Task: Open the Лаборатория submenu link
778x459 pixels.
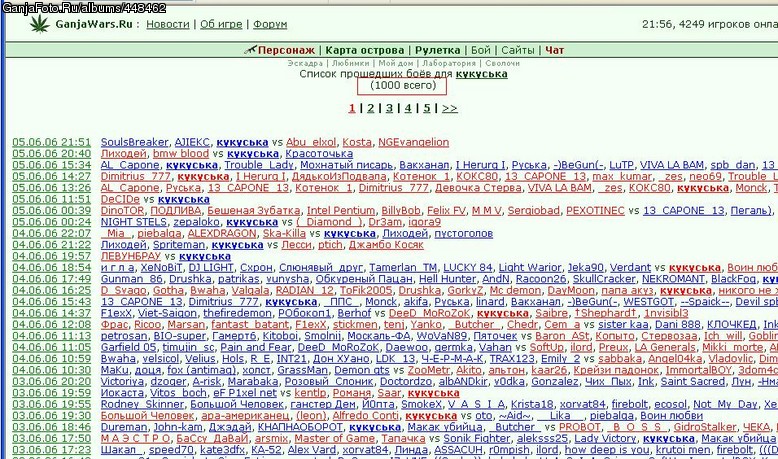Action: [449, 64]
